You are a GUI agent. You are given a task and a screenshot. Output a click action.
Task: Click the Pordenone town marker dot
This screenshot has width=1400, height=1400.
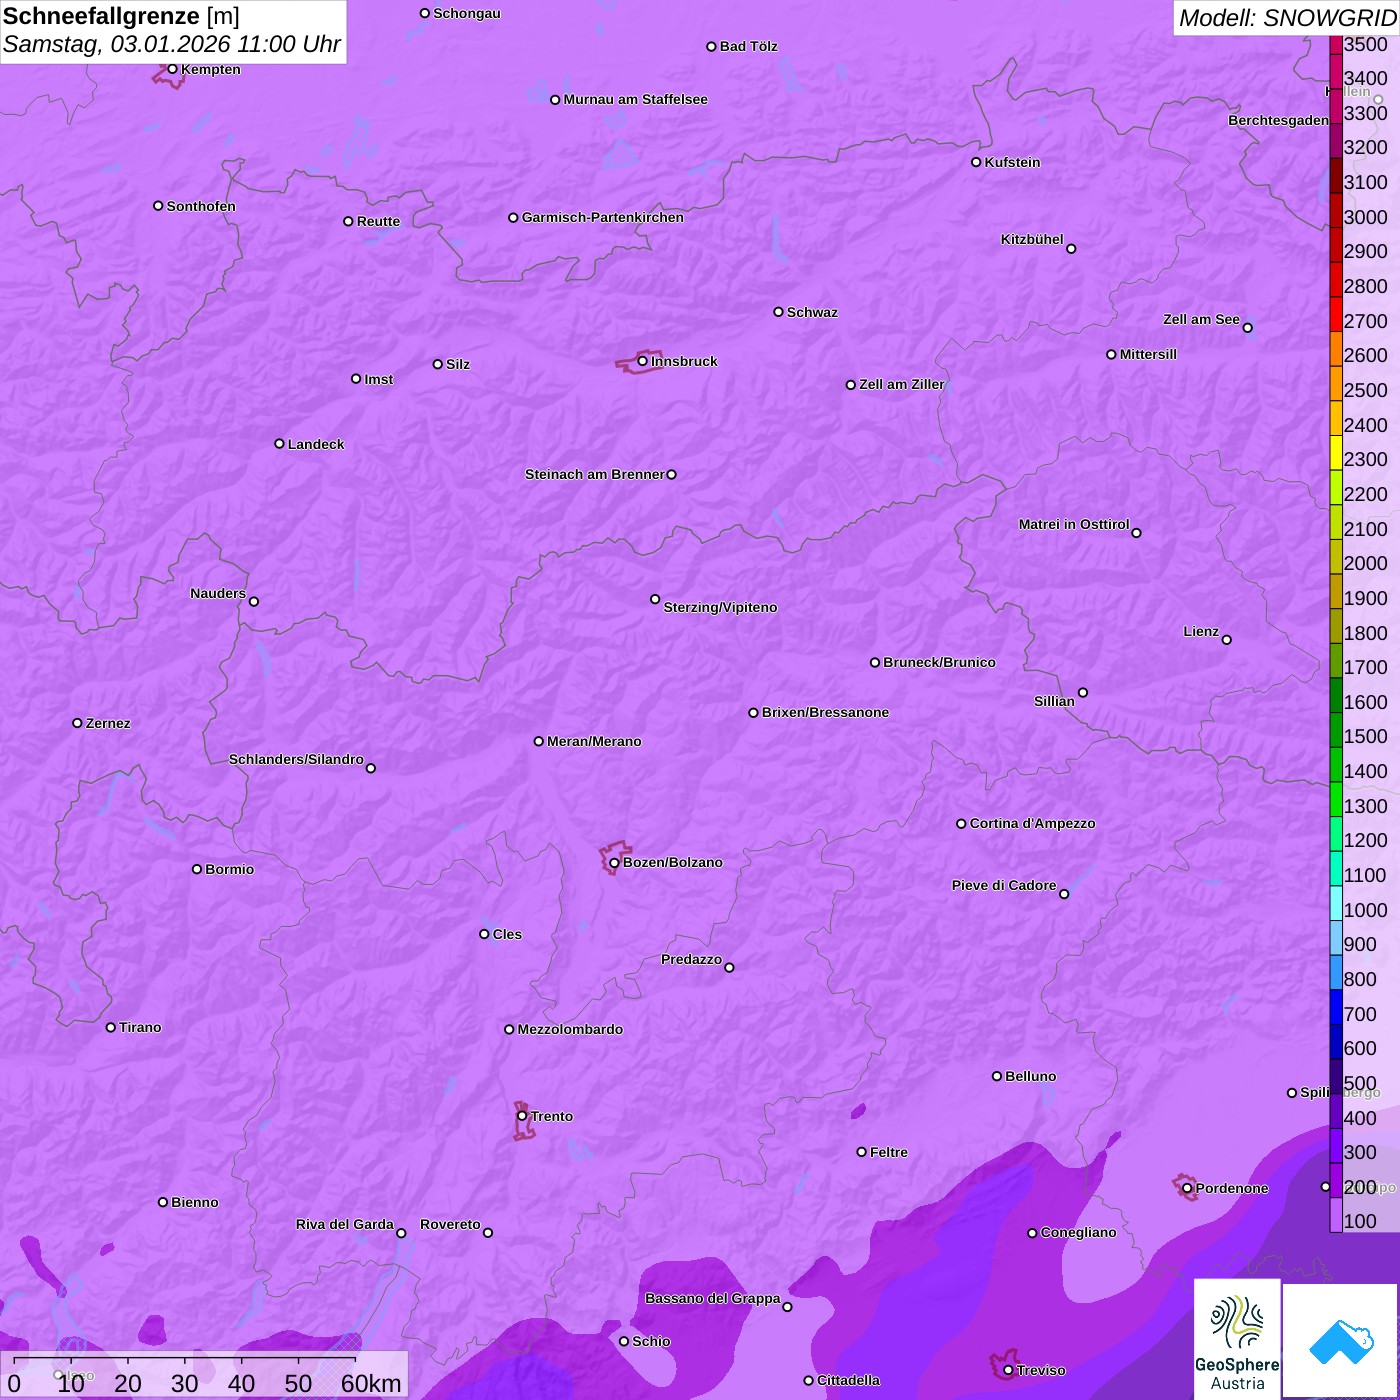pyautogui.click(x=1187, y=1188)
